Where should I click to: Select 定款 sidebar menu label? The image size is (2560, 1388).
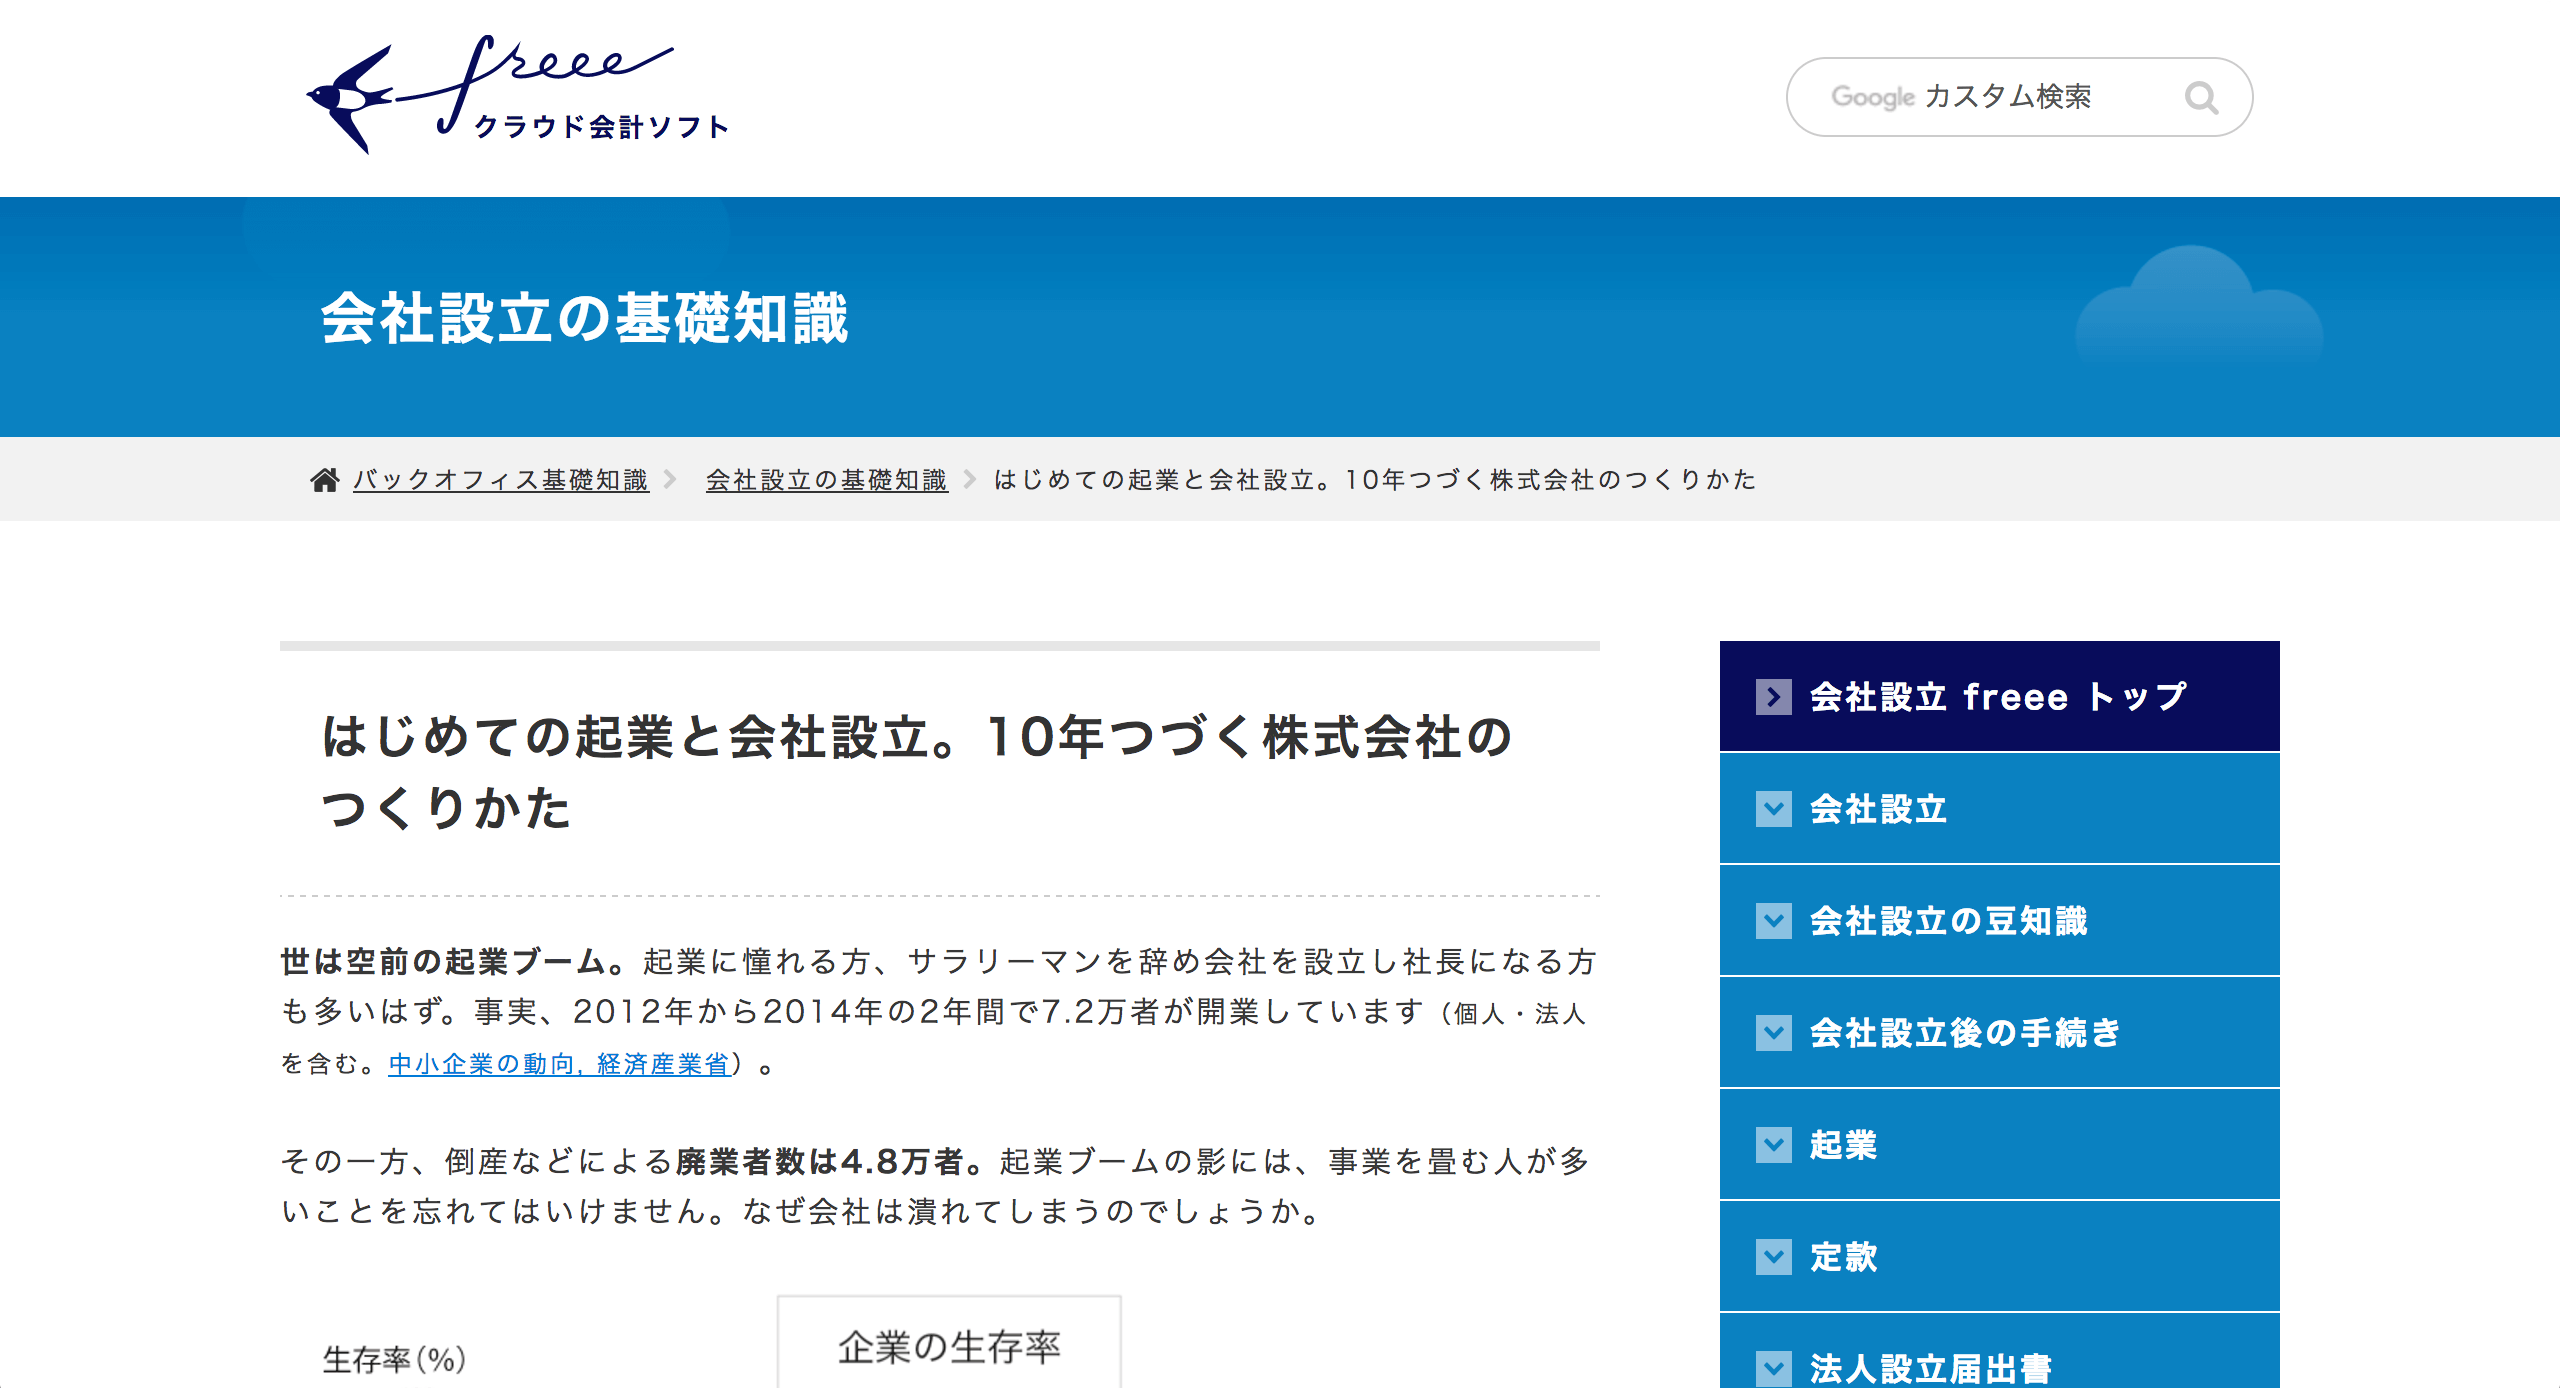(1844, 1257)
